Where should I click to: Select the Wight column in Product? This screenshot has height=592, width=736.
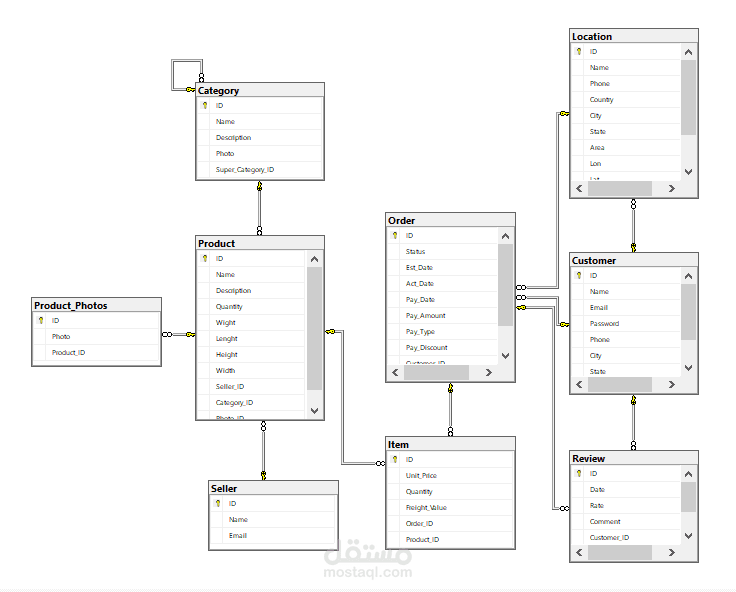(x=251, y=323)
